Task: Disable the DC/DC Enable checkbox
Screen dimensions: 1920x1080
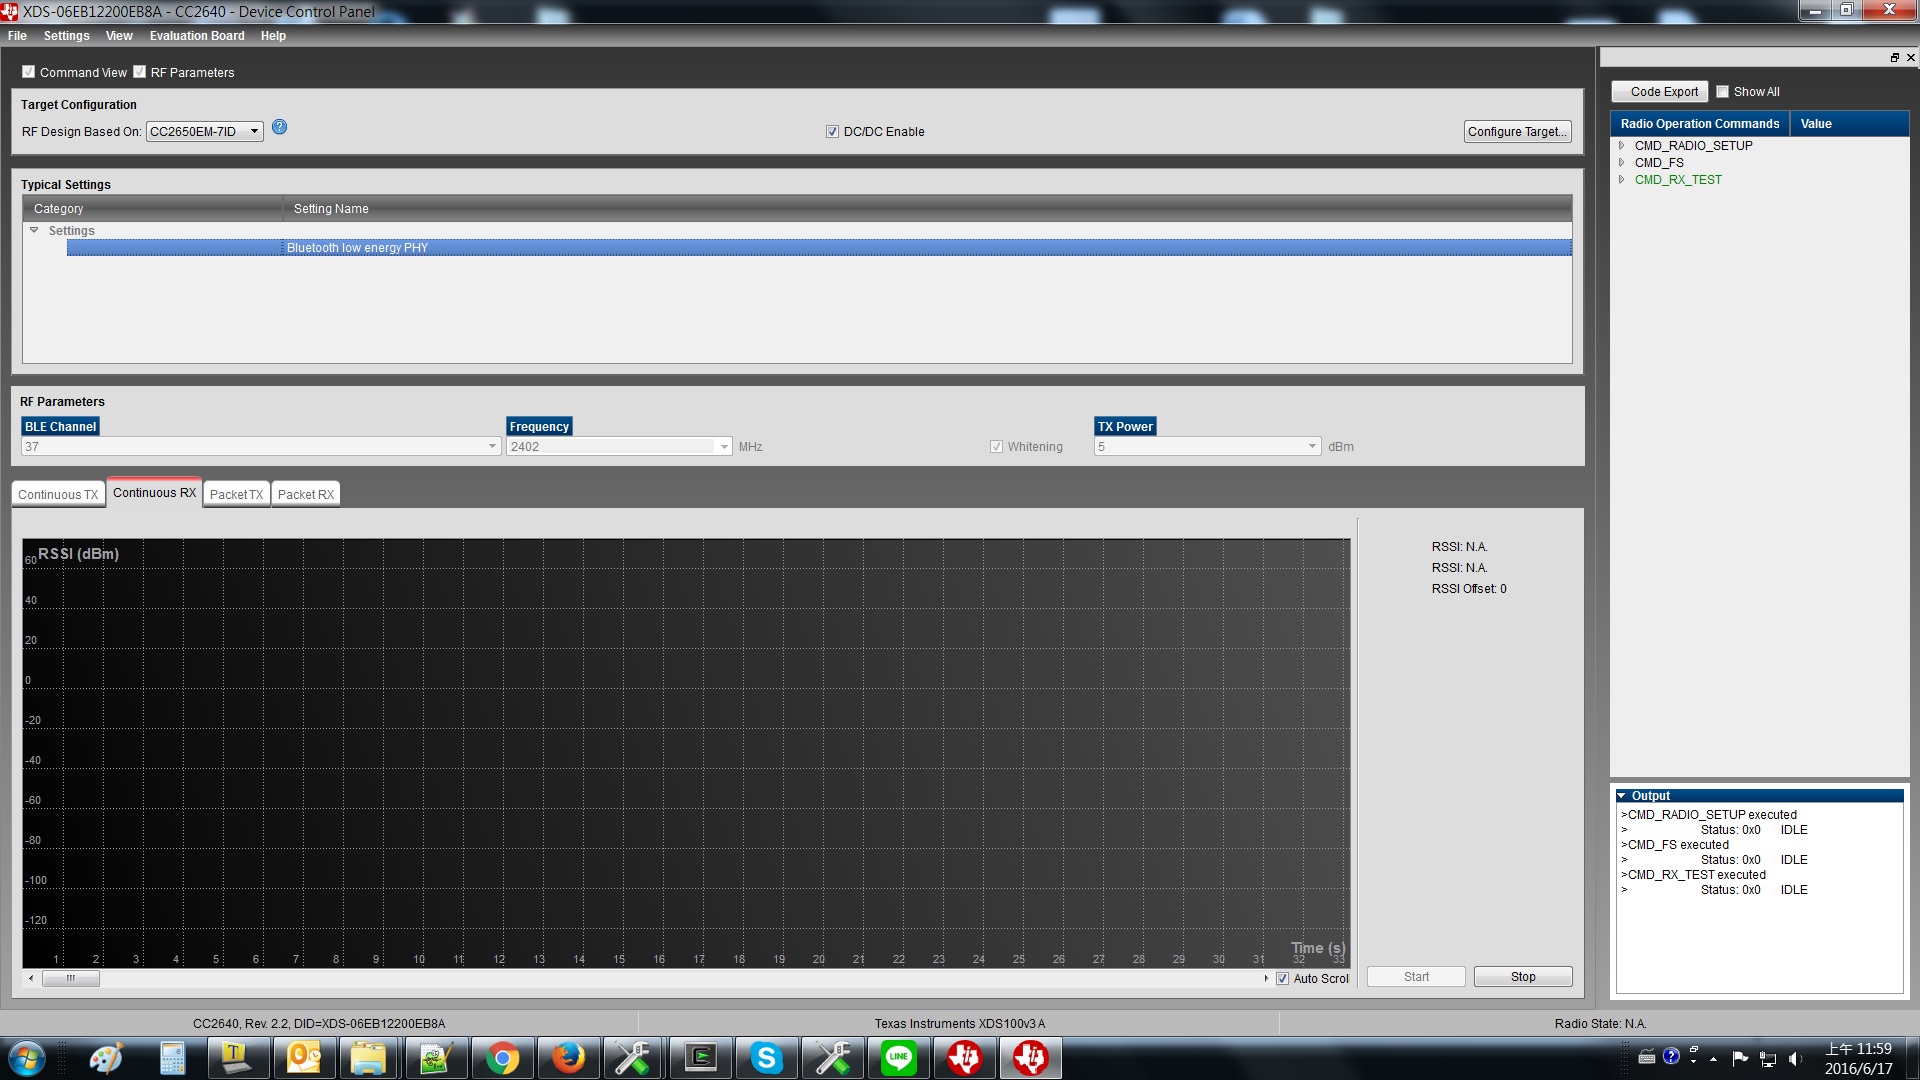Action: point(832,131)
